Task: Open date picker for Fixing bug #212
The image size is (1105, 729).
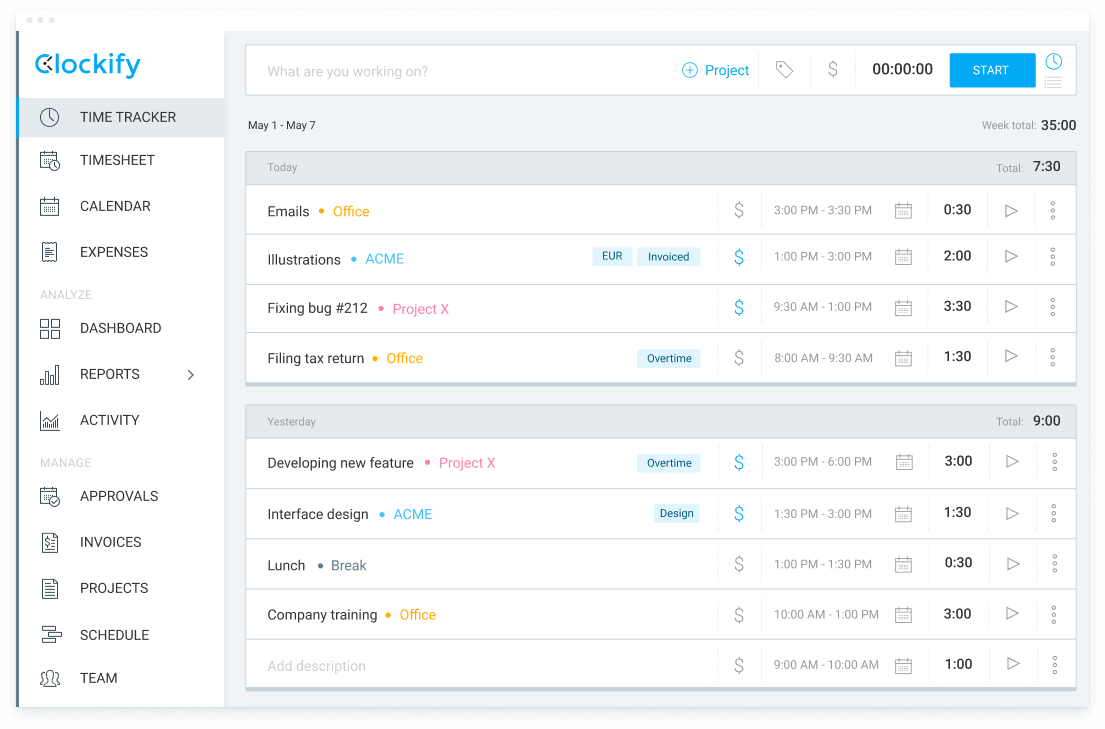Action: 903,307
